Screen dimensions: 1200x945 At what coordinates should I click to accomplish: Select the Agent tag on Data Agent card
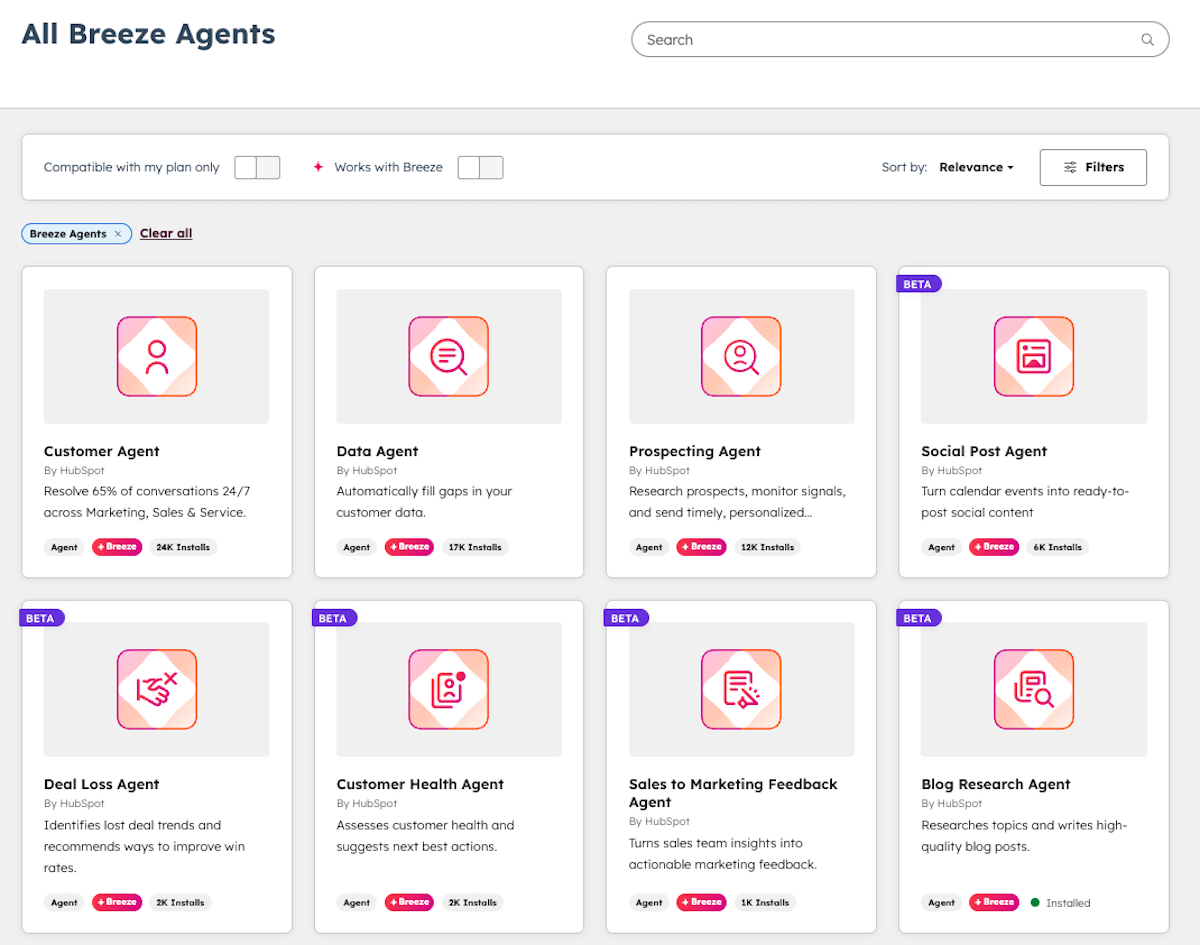pos(356,547)
